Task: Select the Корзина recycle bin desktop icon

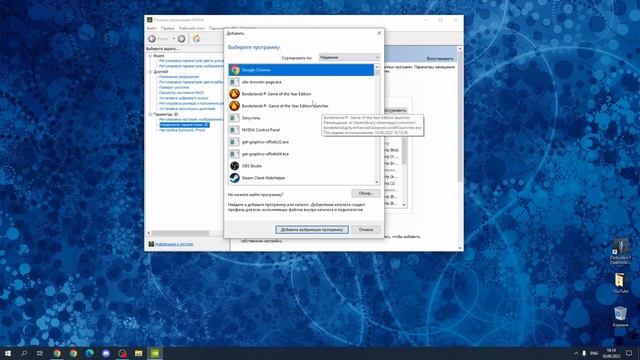Action: click(620, 317)
